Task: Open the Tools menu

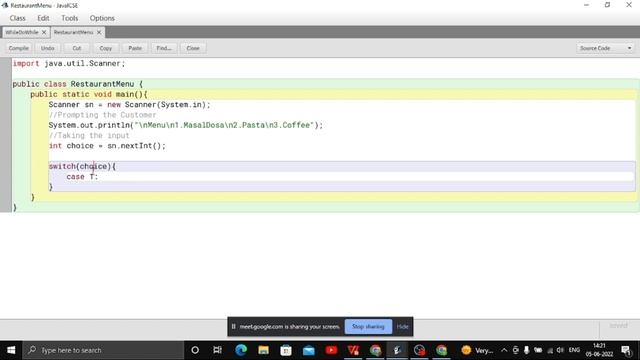Action: [70, 18]
